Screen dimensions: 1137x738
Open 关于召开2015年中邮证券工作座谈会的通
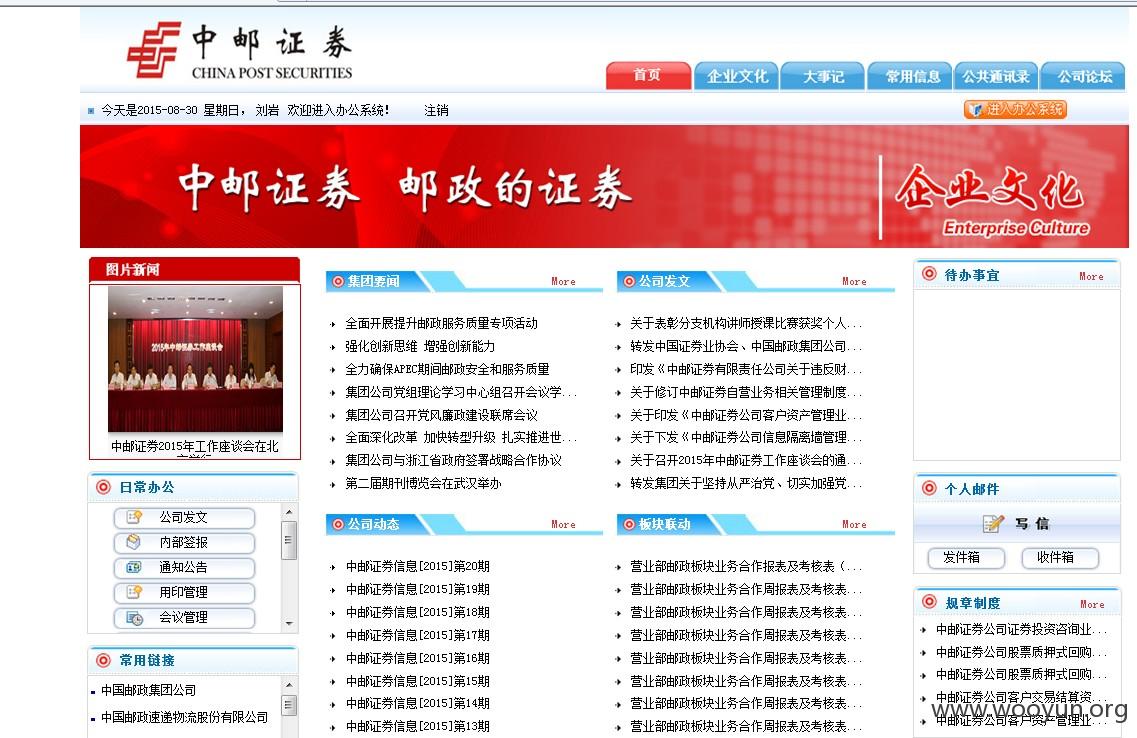click(745, 460)
